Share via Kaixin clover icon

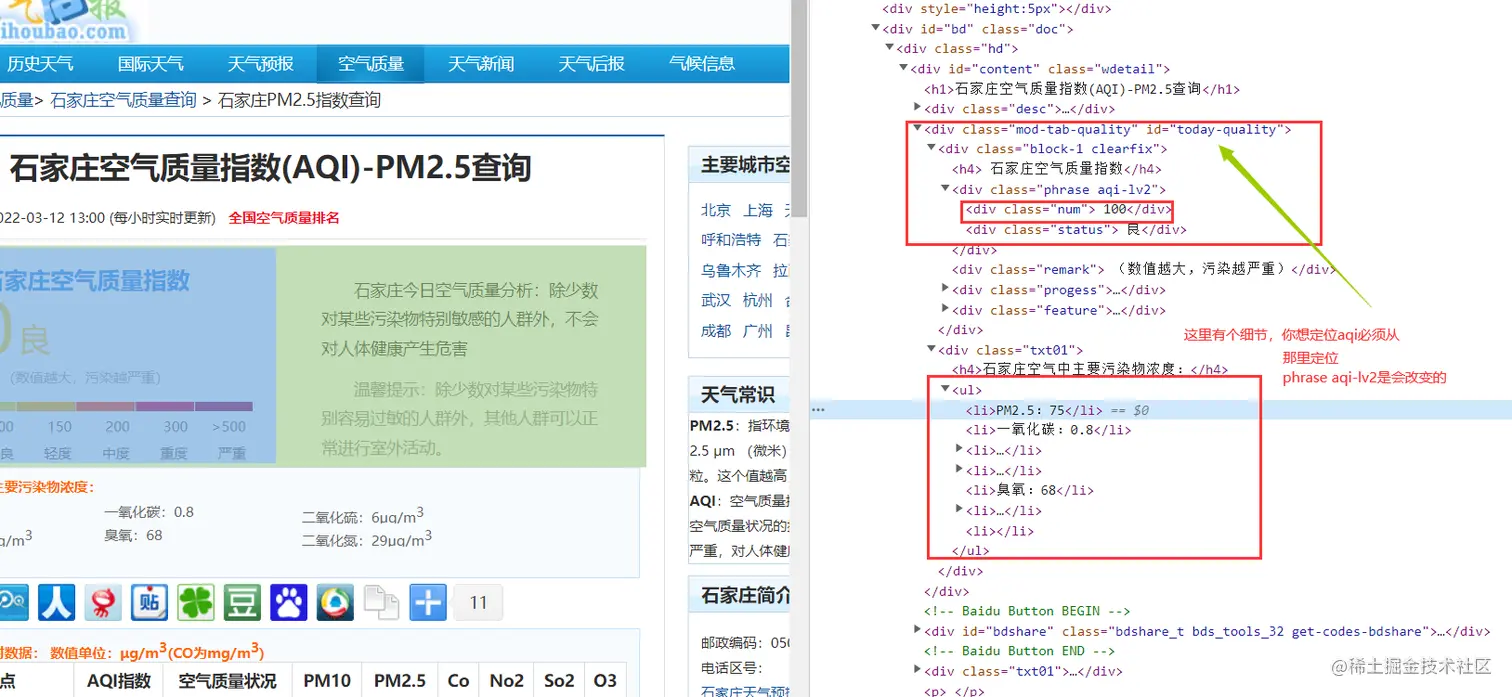pos(195,602)
